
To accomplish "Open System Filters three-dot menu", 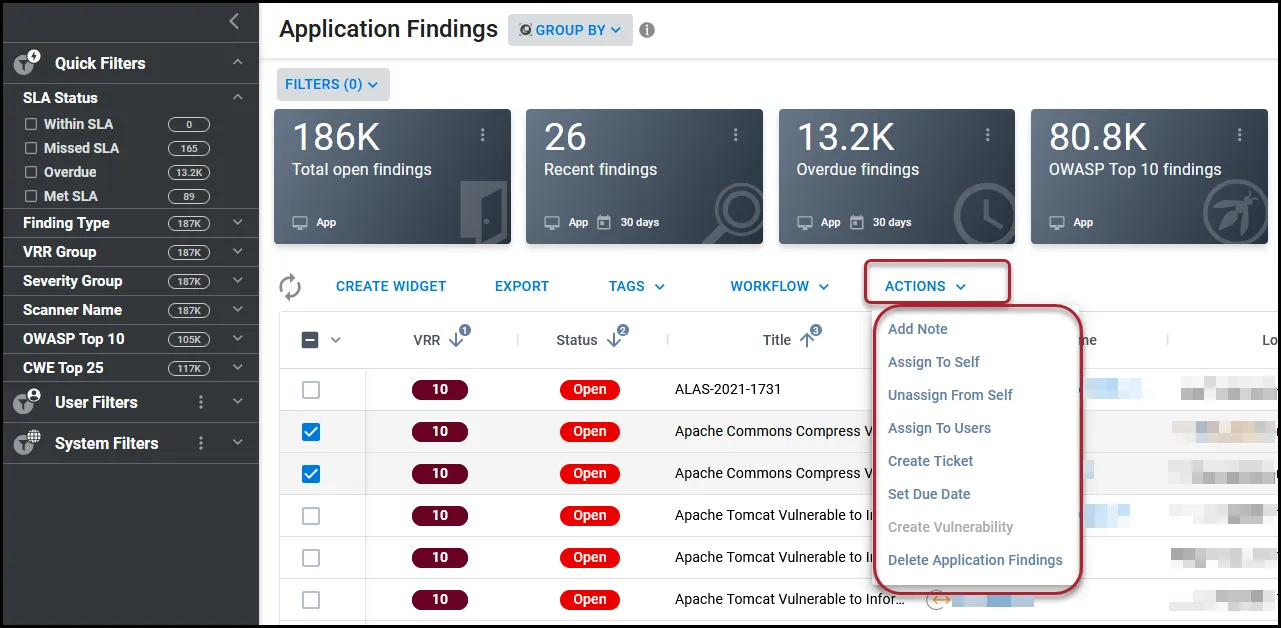I will tap(201, 443).
